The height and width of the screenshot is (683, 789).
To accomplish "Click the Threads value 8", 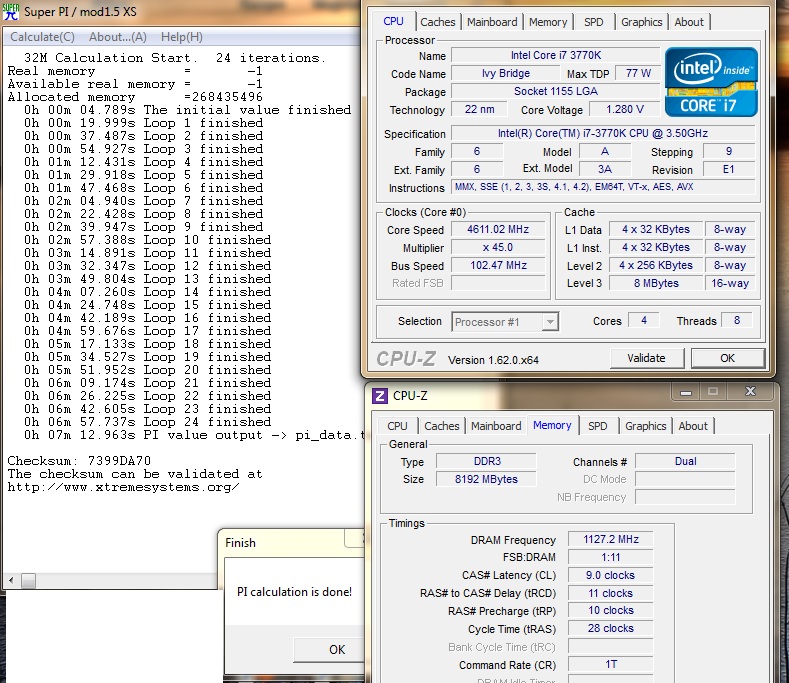I will (x=737, y=321).
